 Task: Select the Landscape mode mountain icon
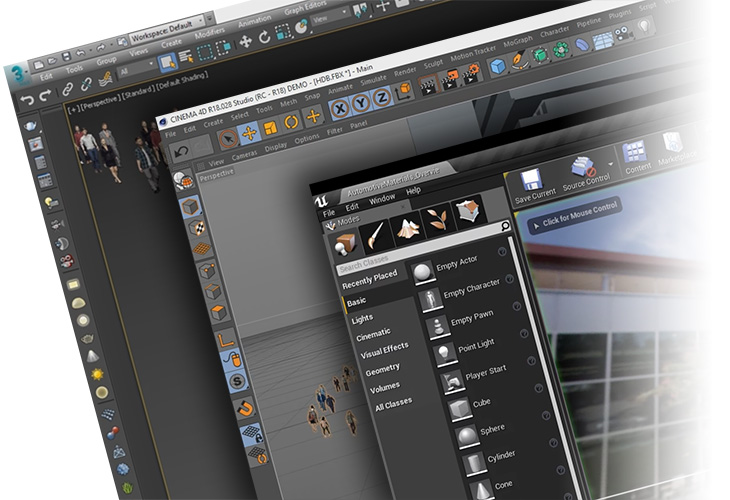(407, 230)
